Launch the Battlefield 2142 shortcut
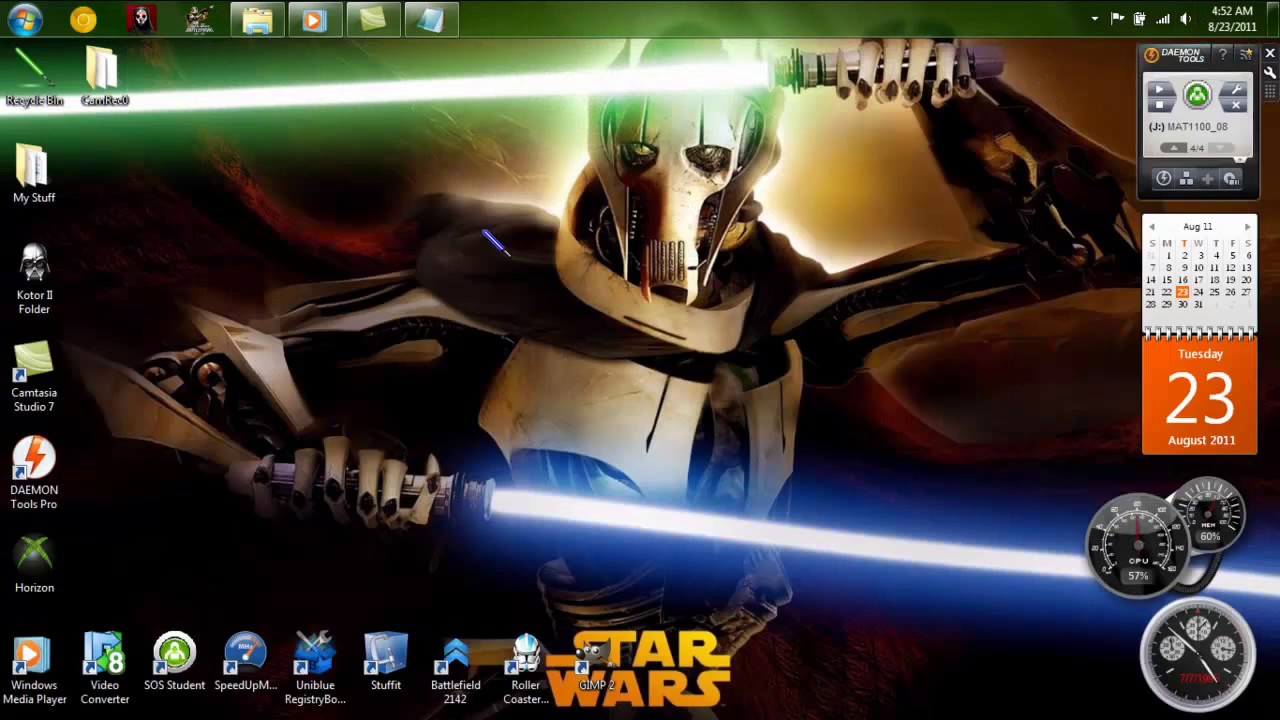Viewport: 1280px width, 720px height. 455,668
